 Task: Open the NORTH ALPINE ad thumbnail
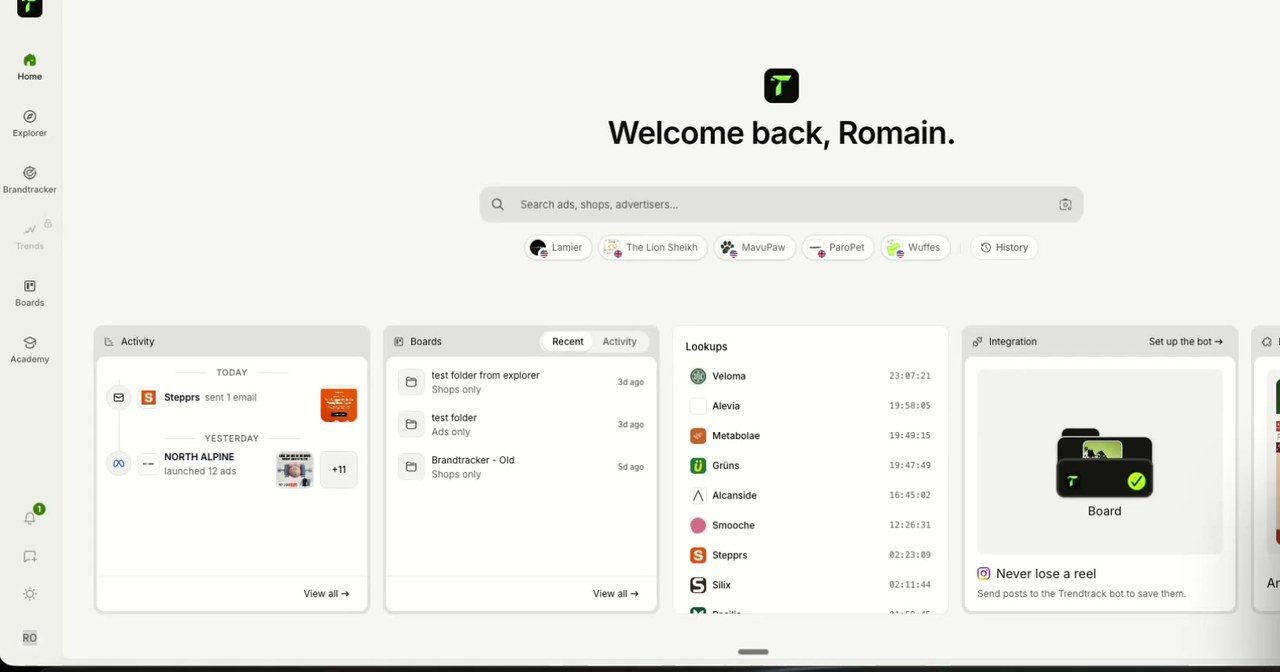[x=295, y=469]
